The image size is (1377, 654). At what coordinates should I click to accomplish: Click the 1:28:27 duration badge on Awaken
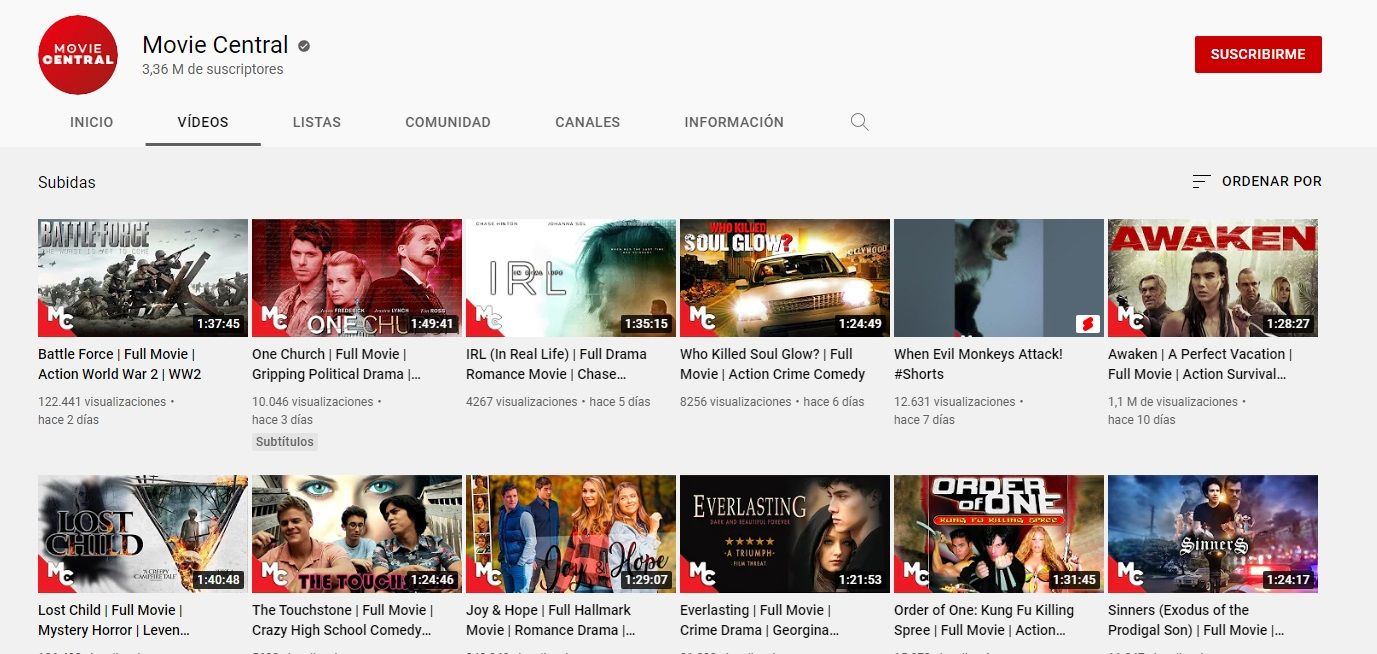coord(1288,324)
